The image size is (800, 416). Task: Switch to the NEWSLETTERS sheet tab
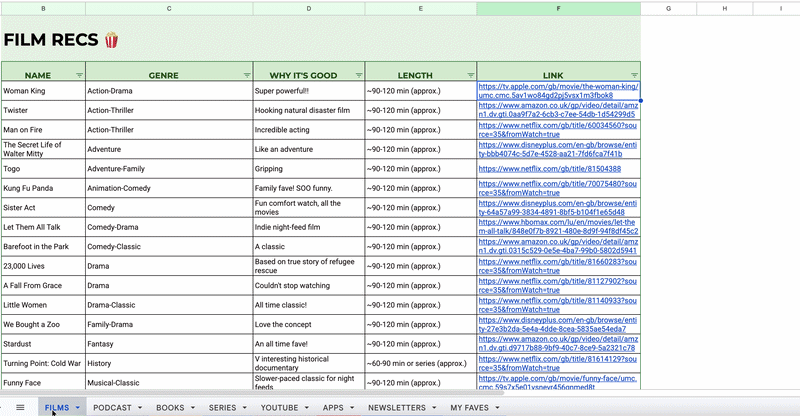pos(397,408)
